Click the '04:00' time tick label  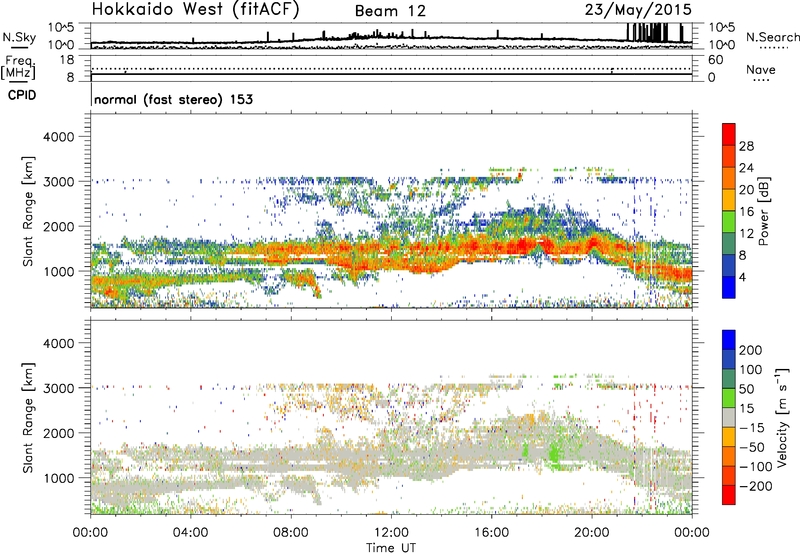[x=190, y=533]
